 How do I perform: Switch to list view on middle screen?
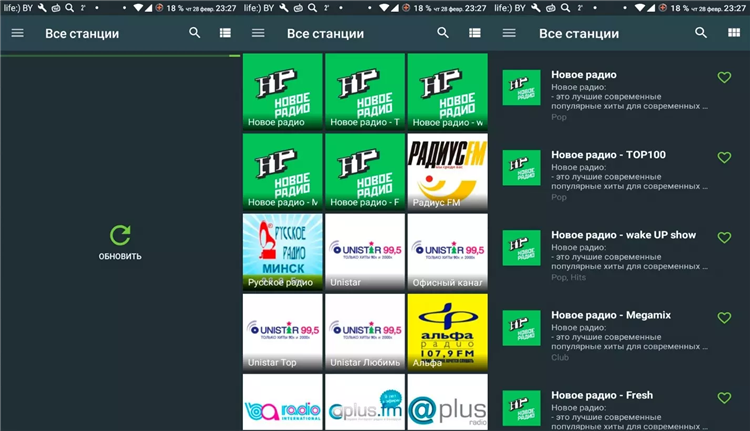pos(474,33)
